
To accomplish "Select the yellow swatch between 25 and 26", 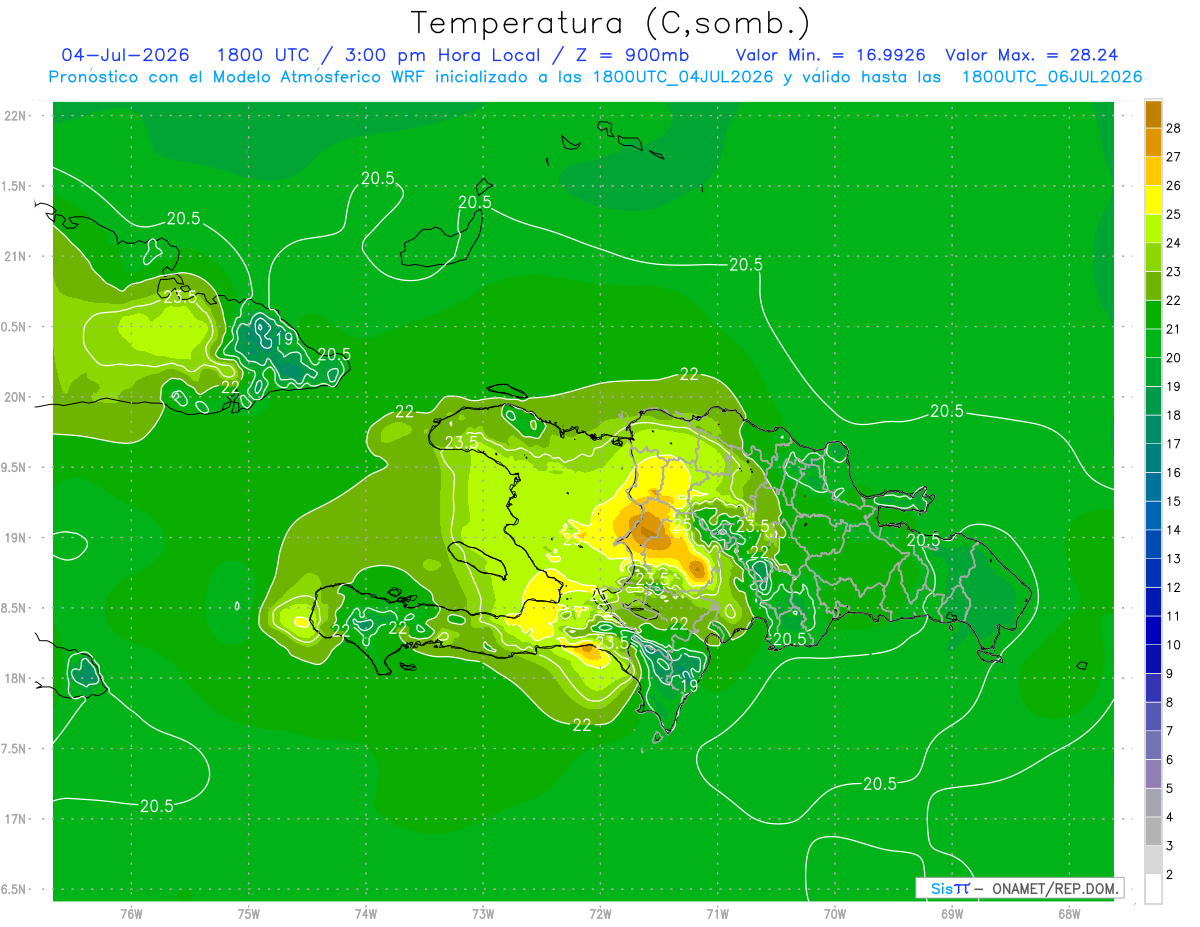I will (1153, 200).
